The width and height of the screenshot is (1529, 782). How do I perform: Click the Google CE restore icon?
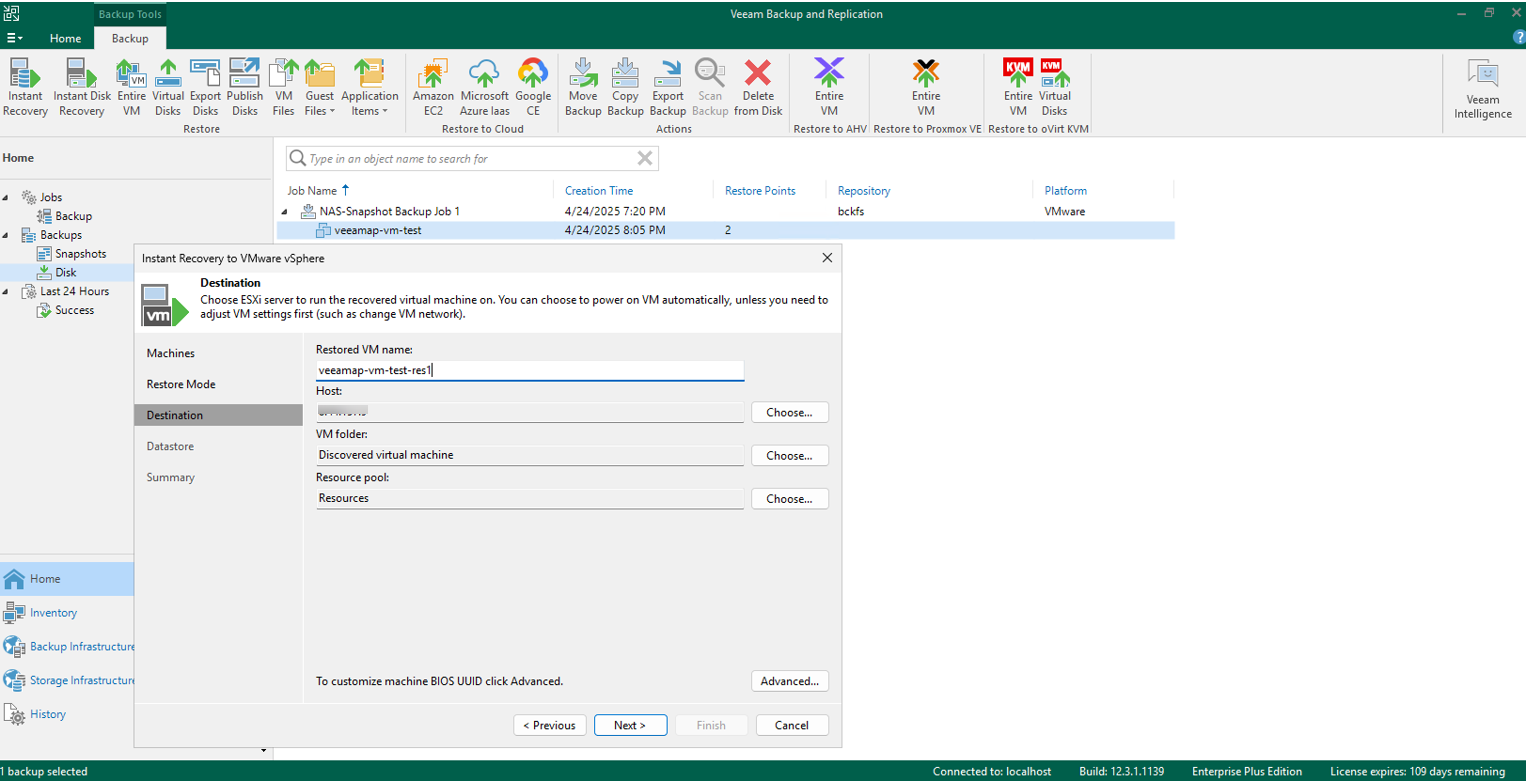pos(533,88)
